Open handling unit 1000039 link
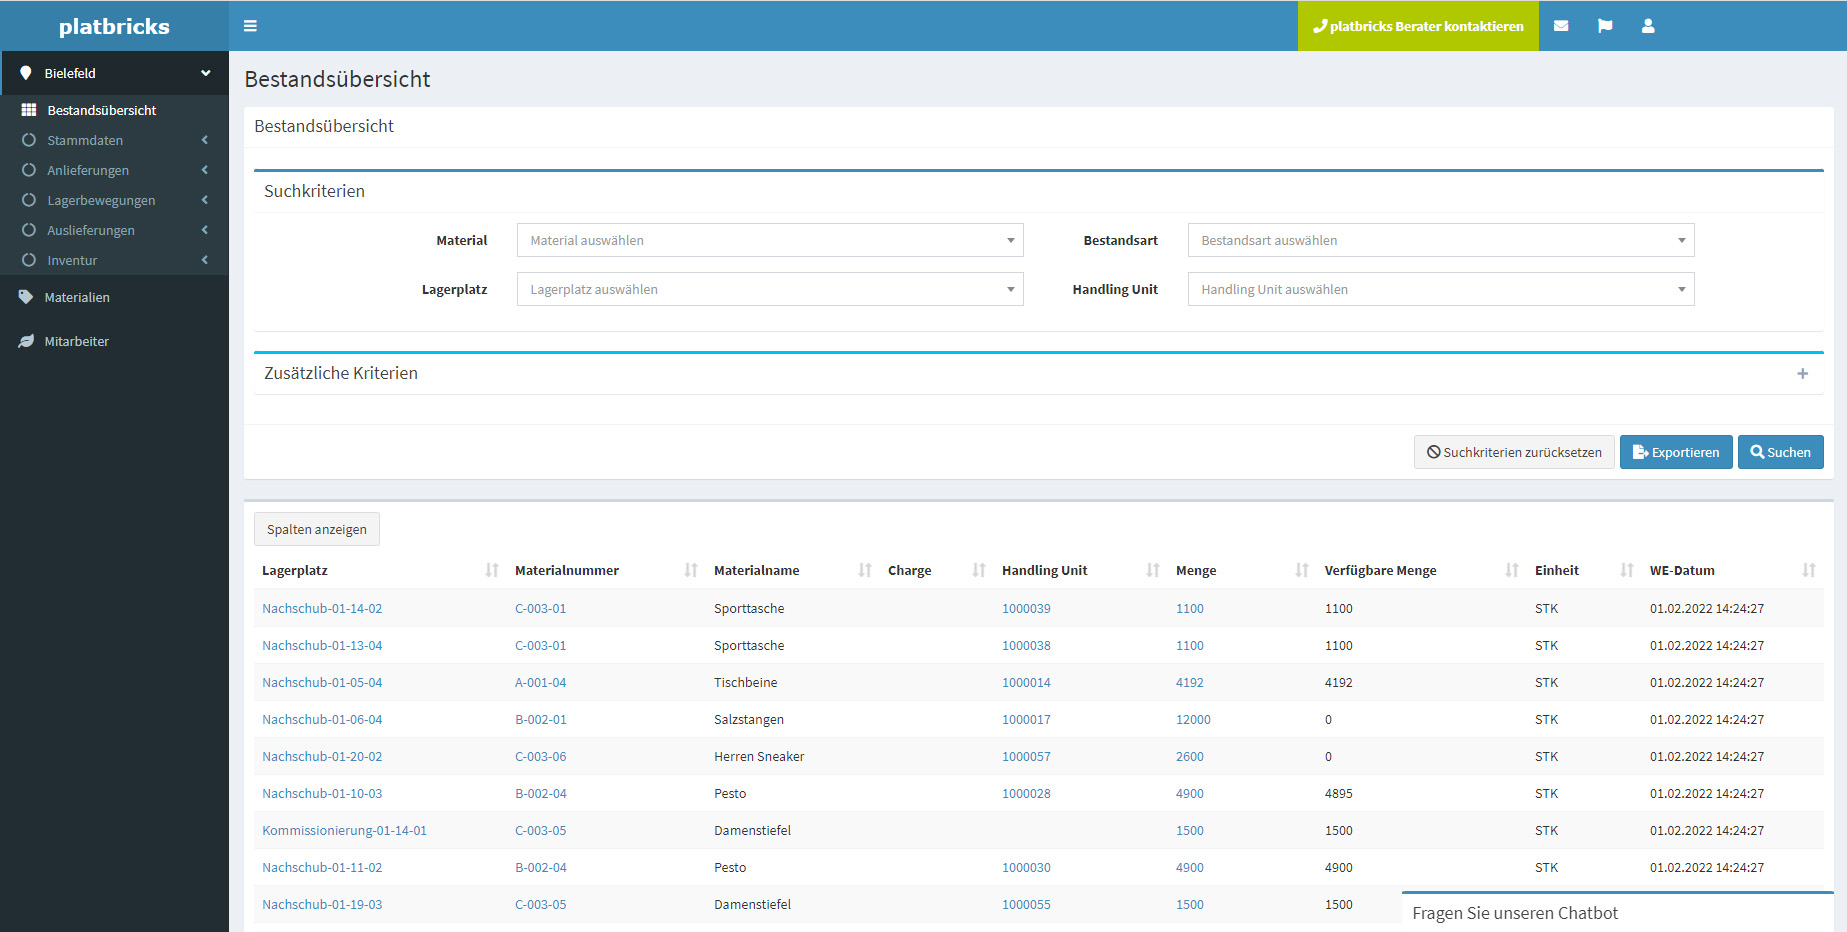Viewport: 1847px width, 932px height. 1026,608
